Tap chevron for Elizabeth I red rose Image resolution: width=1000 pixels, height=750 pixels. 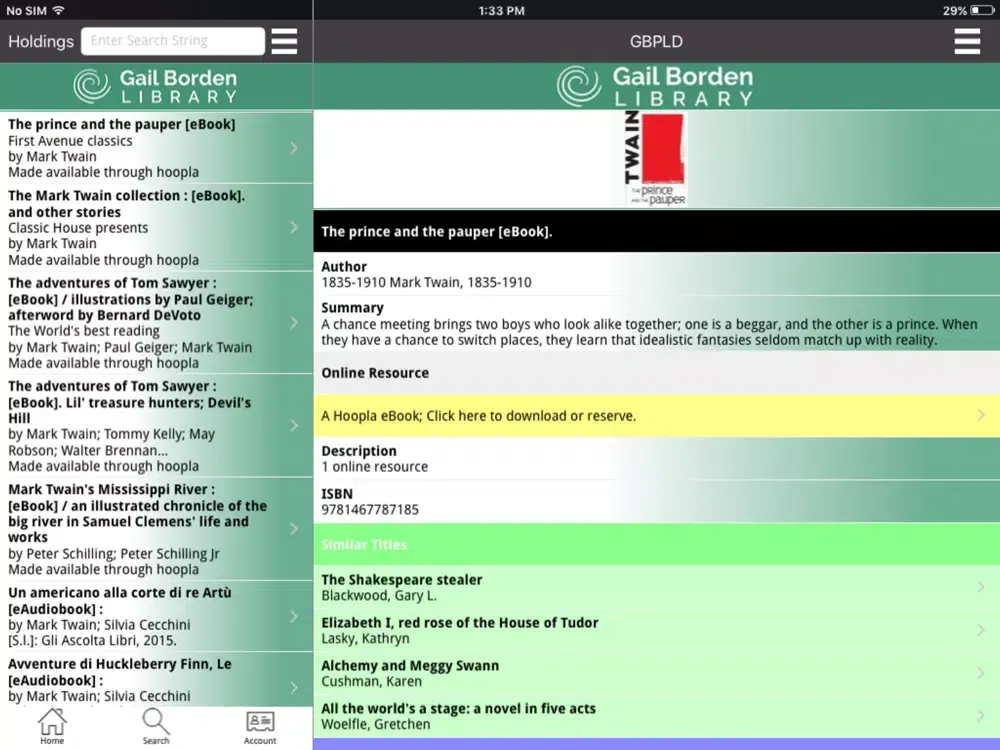click(981, 630)
